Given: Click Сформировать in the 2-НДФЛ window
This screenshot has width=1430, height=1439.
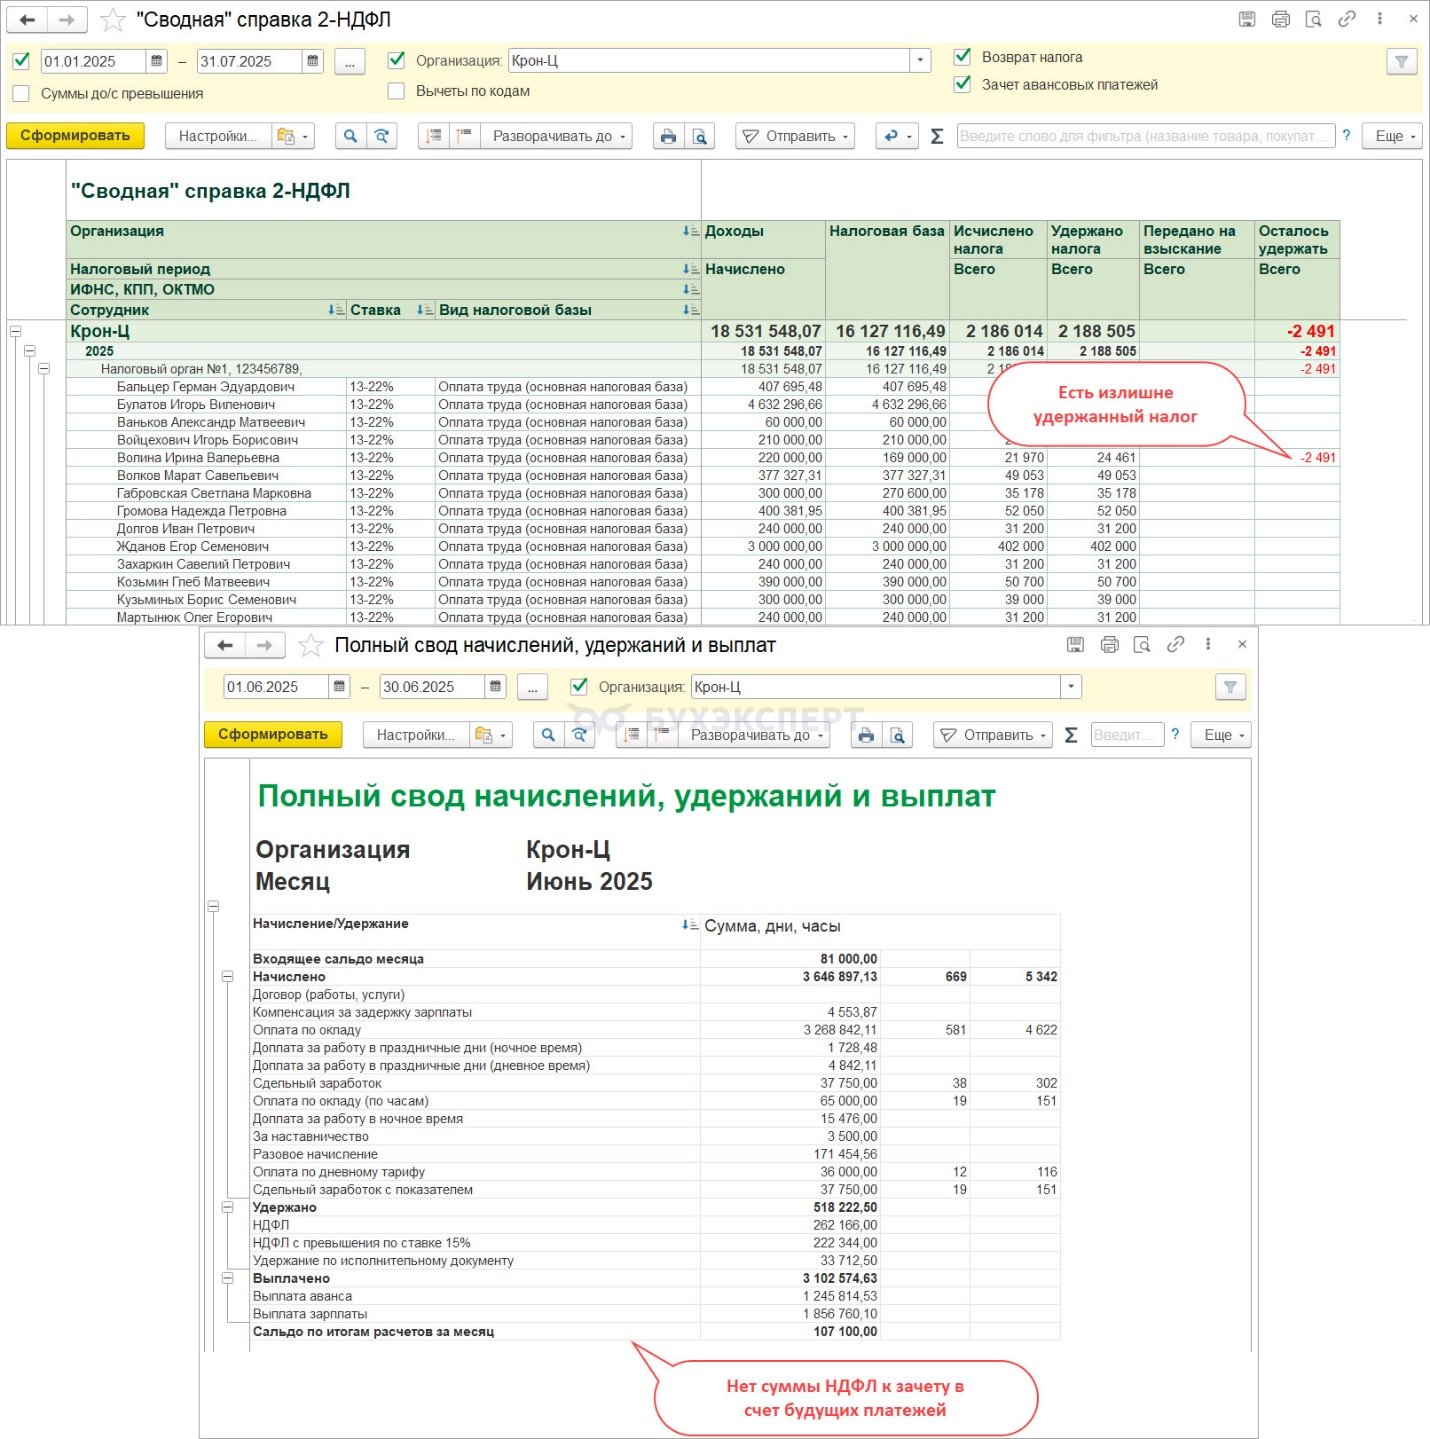Looking at the screenshot, I should [75, 136].
